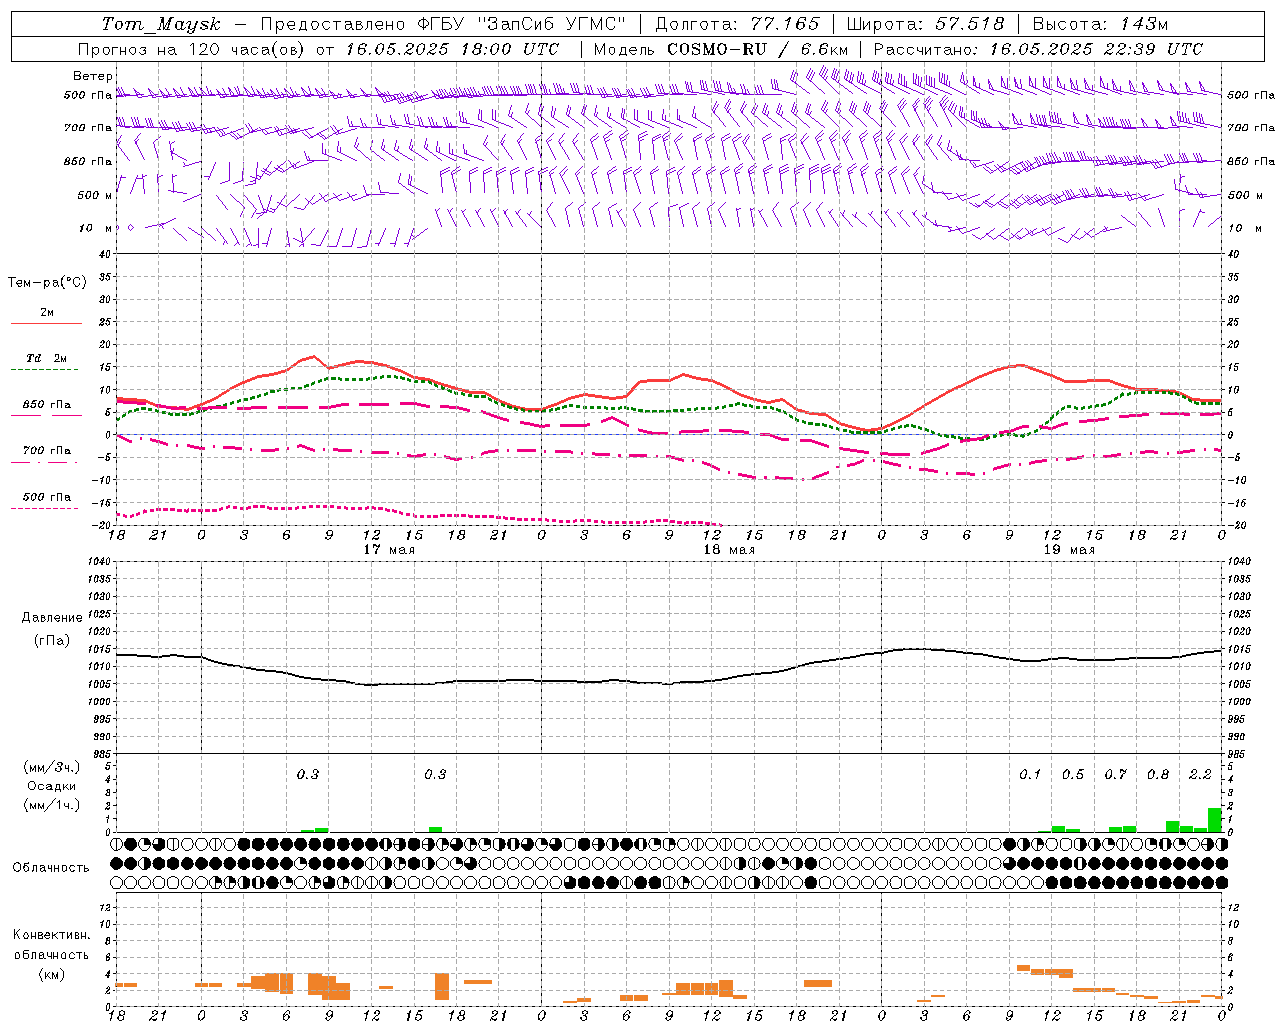Click the tallest green precipitation bar under 2.2
This screenshot has height=1024, width=1280.
pos(1214,820)
